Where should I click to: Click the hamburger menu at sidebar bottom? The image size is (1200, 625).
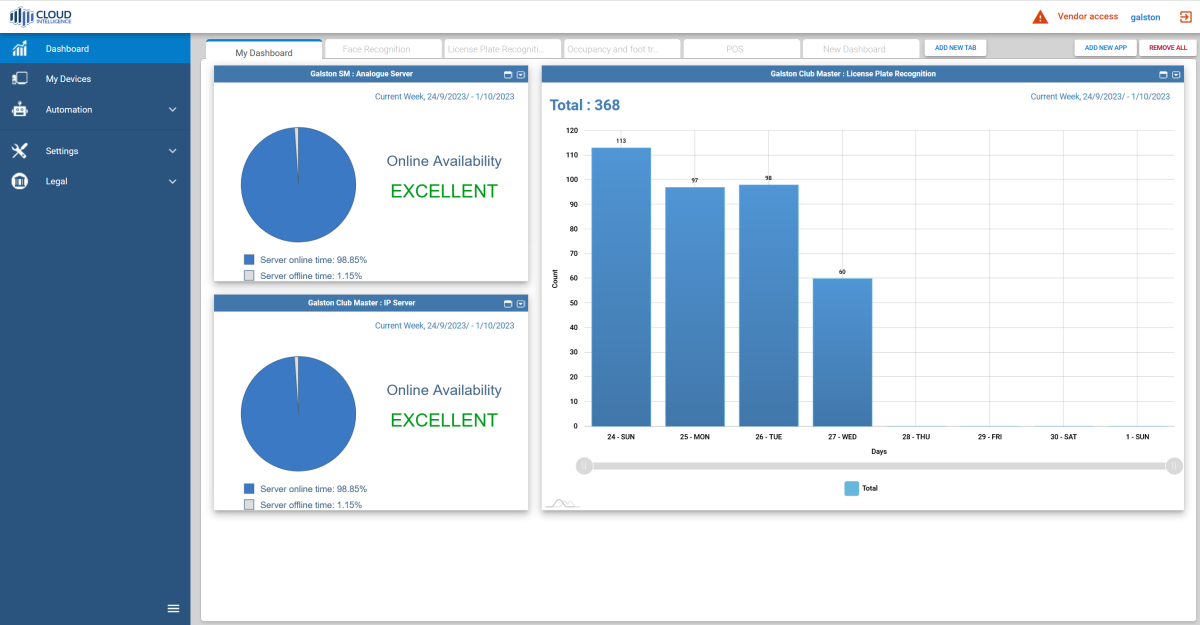[x=172, y=608]
